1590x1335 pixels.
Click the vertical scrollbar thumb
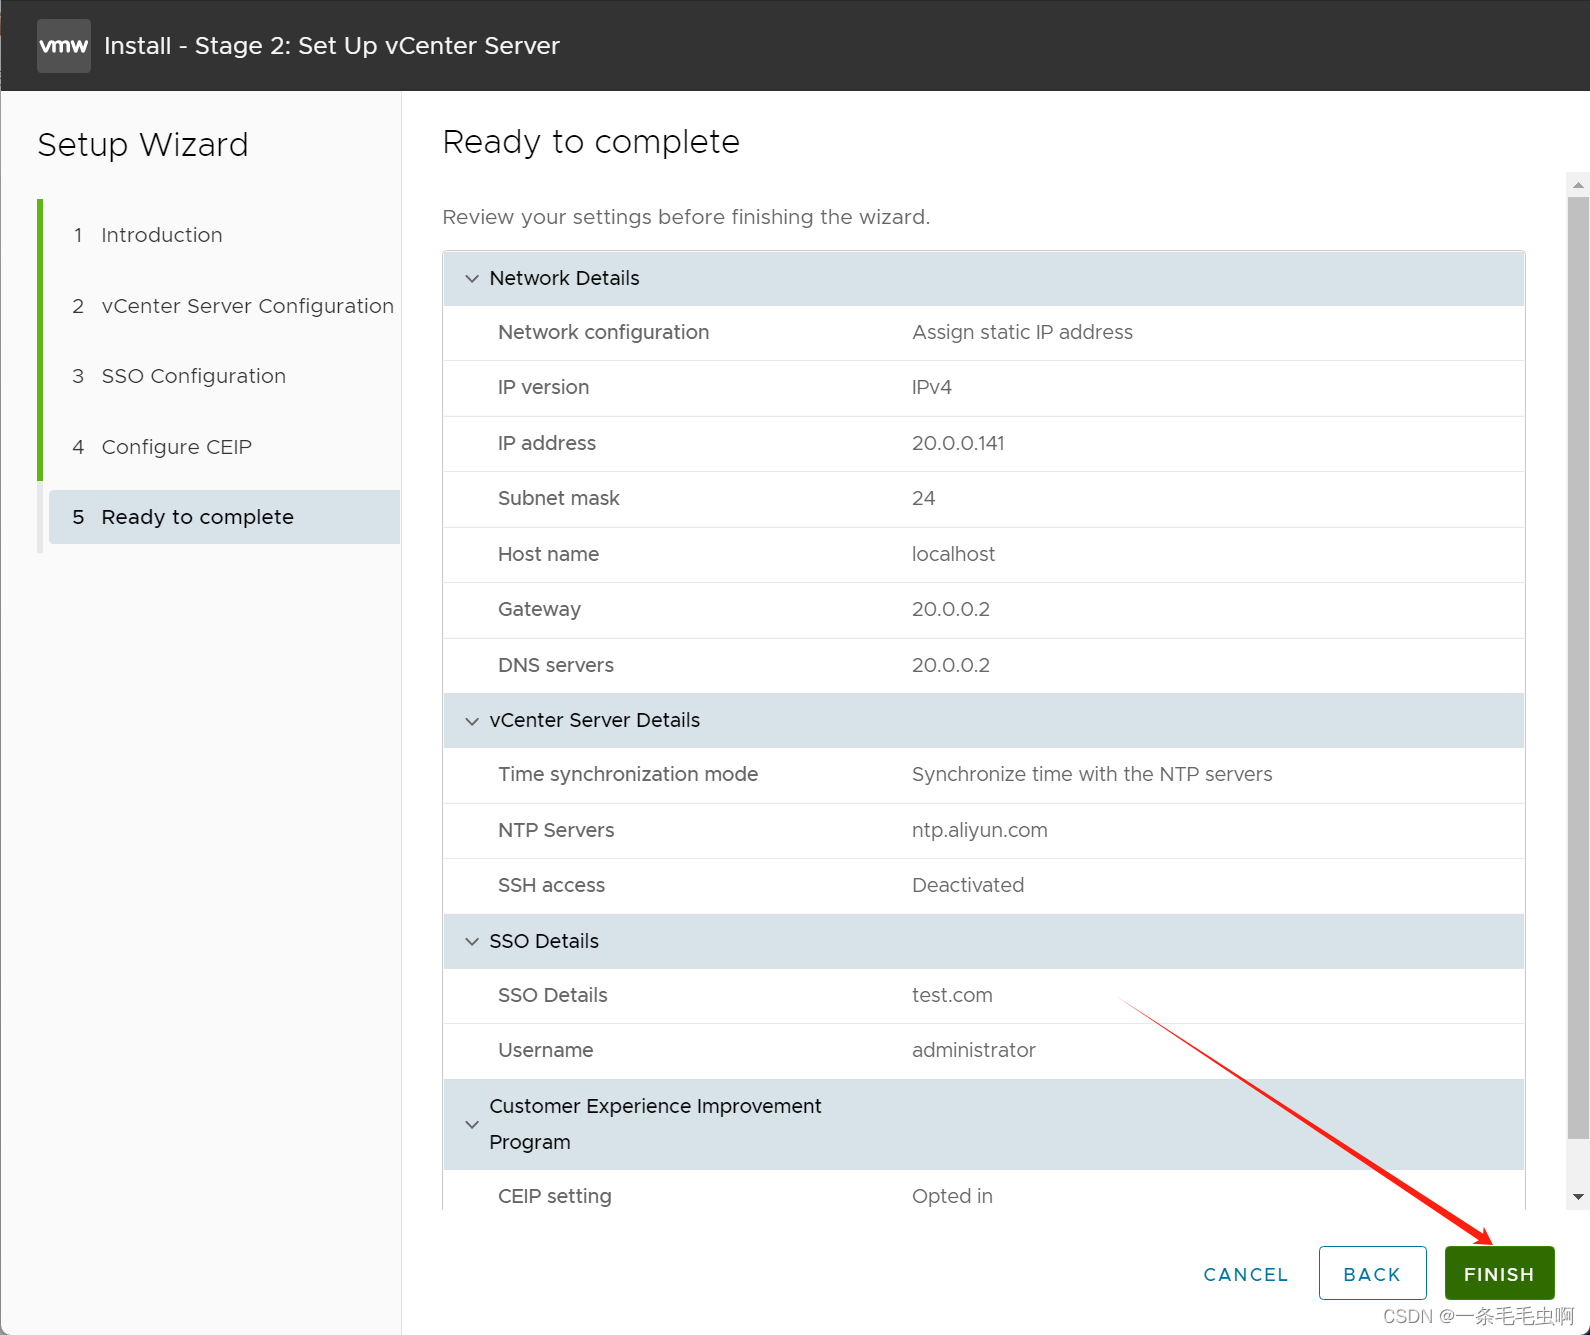pos(1578,667)
